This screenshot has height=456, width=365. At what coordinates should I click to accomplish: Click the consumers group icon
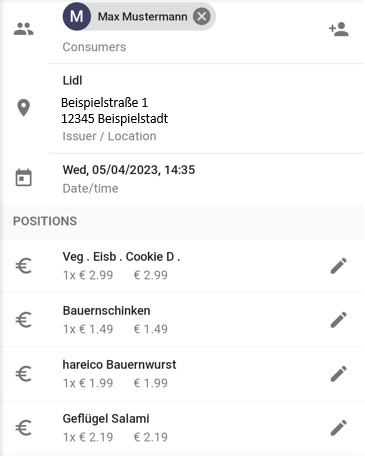tap(23, 29)
